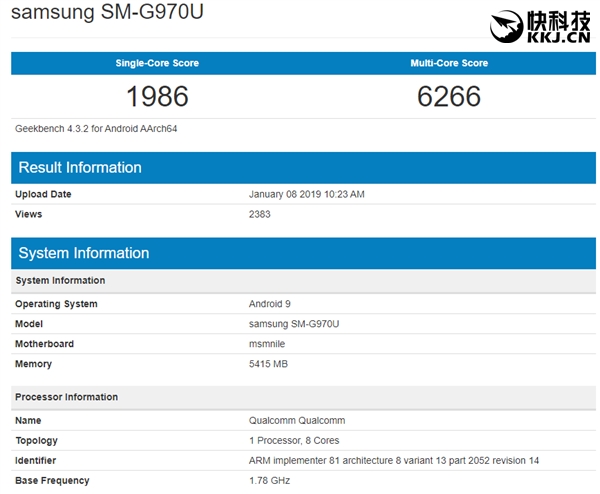Click the Operating System label
Image resolution: width=600 pixels, height=494 pixels.
56,304
